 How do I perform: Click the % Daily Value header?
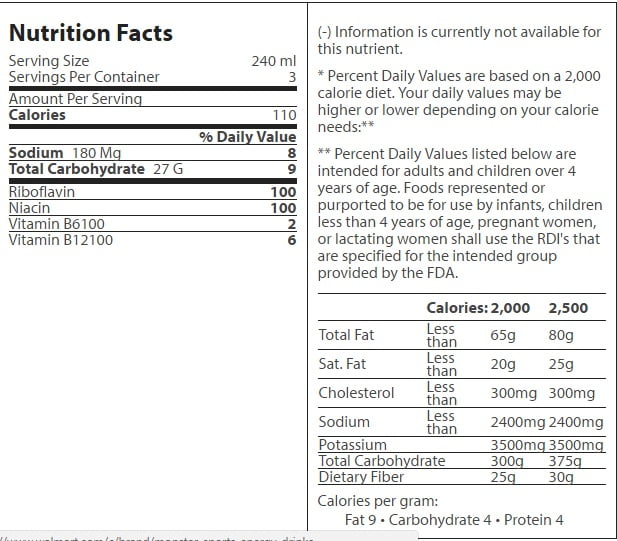(x=247, y=137)
